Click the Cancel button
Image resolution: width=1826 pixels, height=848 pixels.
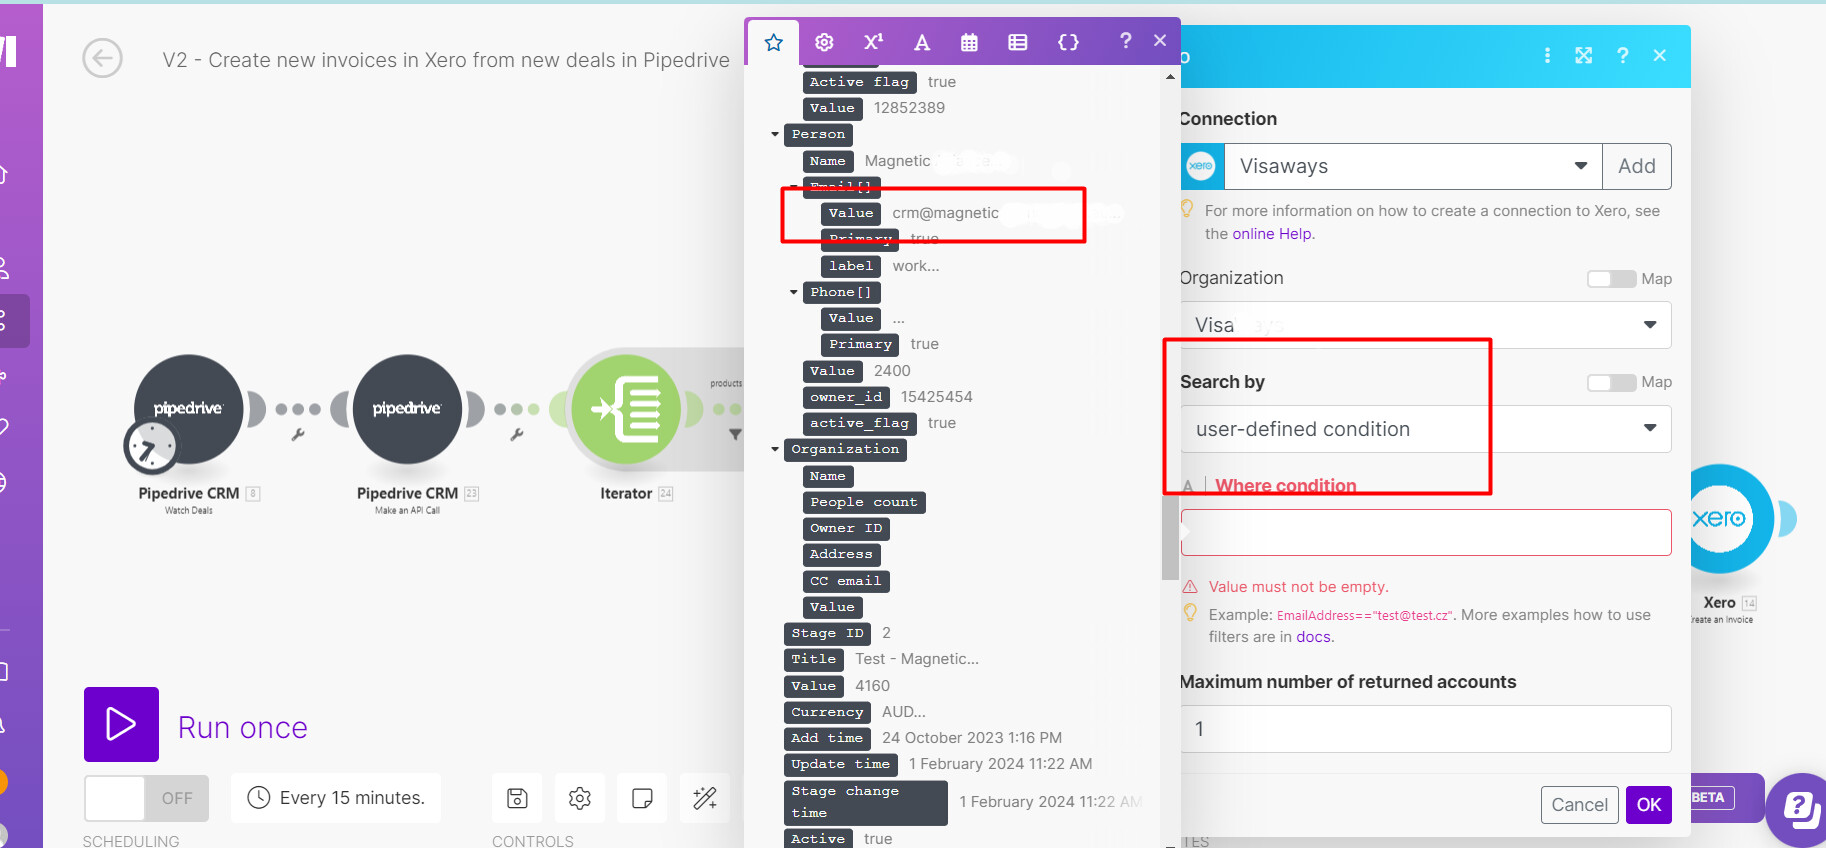[1580, 805]
